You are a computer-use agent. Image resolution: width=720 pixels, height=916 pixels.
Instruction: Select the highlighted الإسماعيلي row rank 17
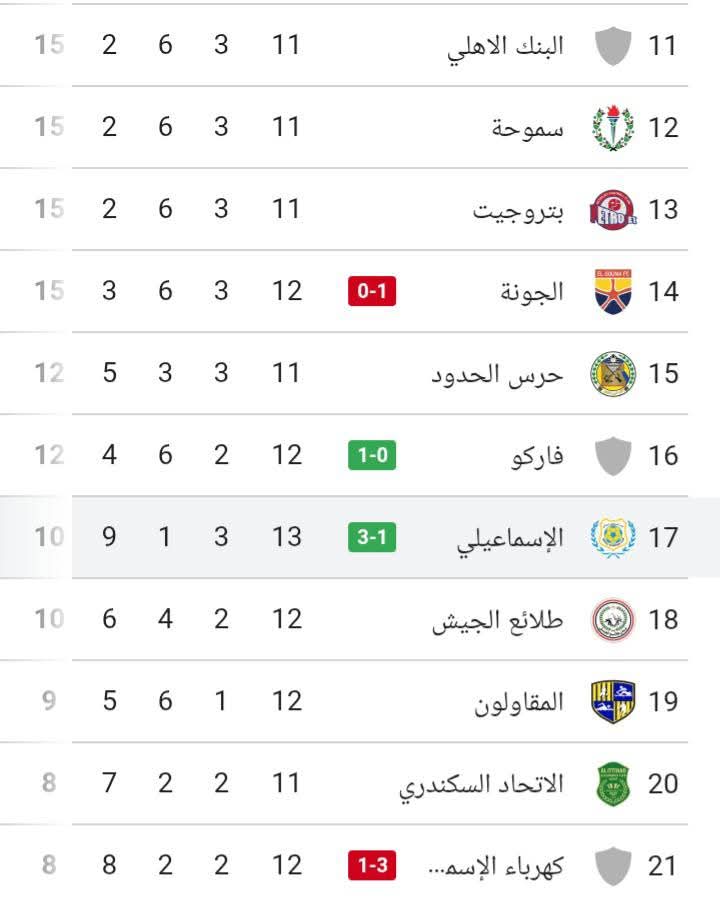(663, 538)
